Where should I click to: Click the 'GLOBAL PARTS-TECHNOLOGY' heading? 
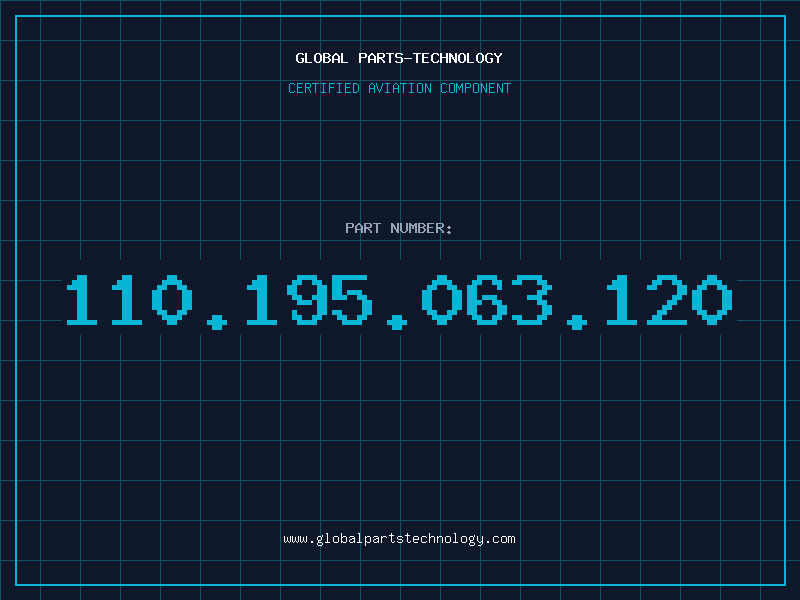coord(399,58)
